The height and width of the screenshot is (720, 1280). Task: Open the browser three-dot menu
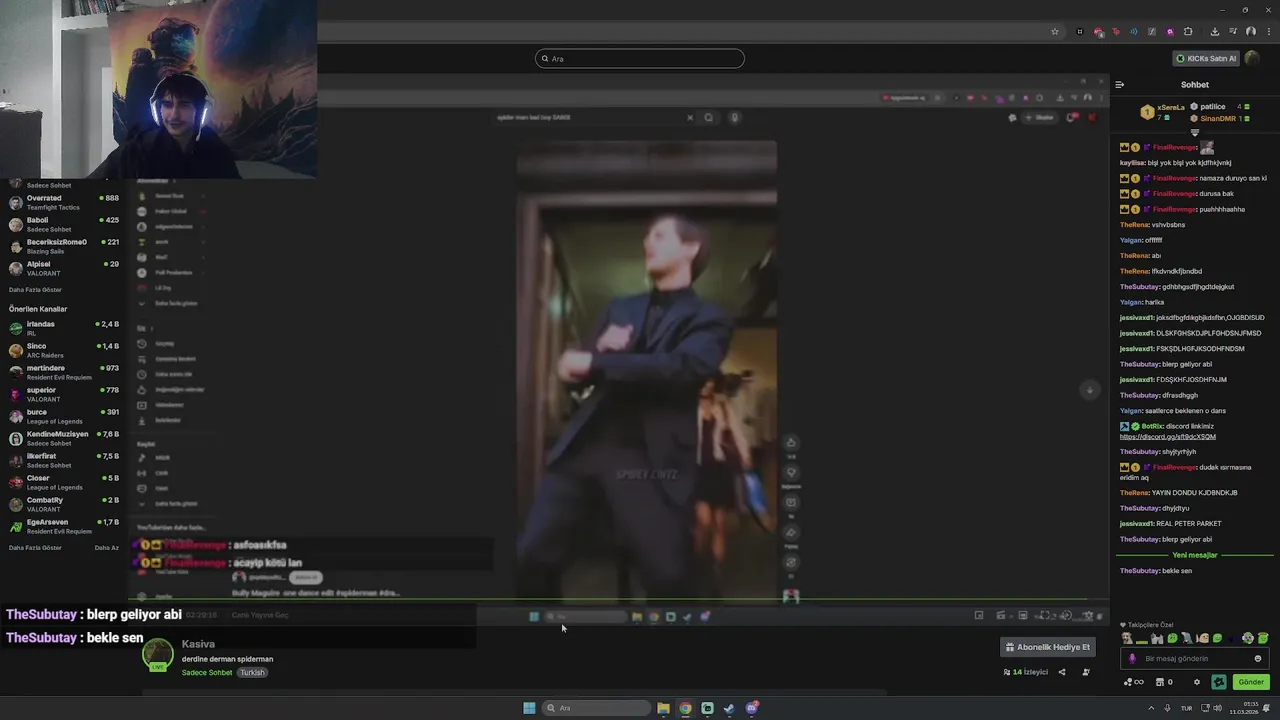coord(1267,32)
